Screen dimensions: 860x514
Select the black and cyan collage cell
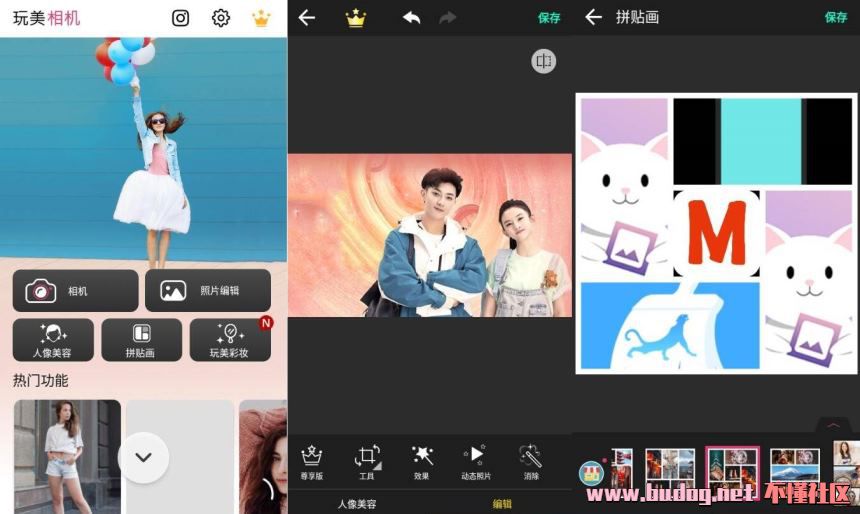click(x=762, y=142)
